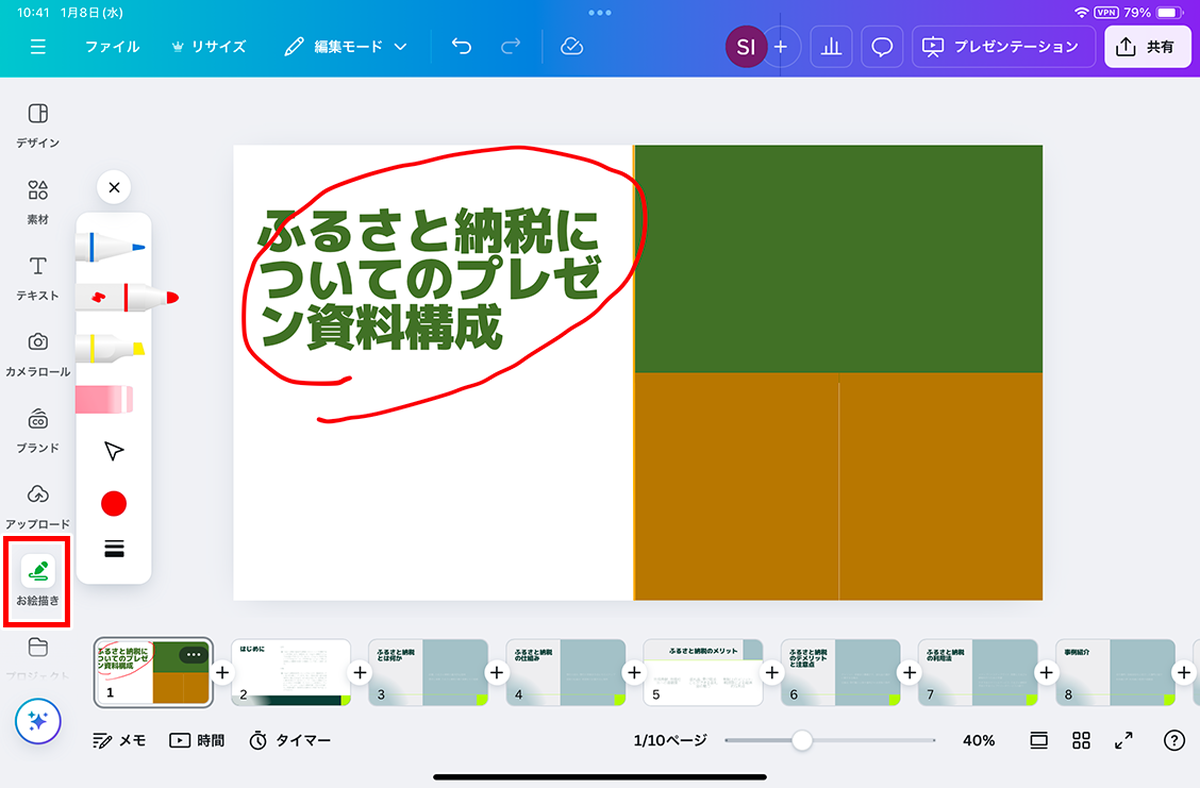
Task: Toggle the page thumbnail strip view
Action: [x=1039, y=740]
